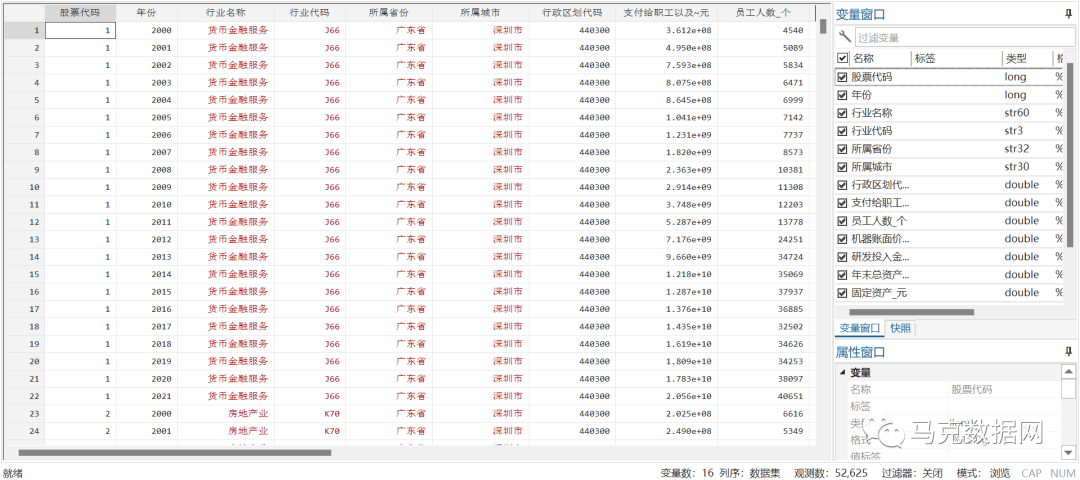The width and height of the screenshot is (1080, 480).
Task: Click the wrench icon beside the filter box
Action: [x=844, y=38]
